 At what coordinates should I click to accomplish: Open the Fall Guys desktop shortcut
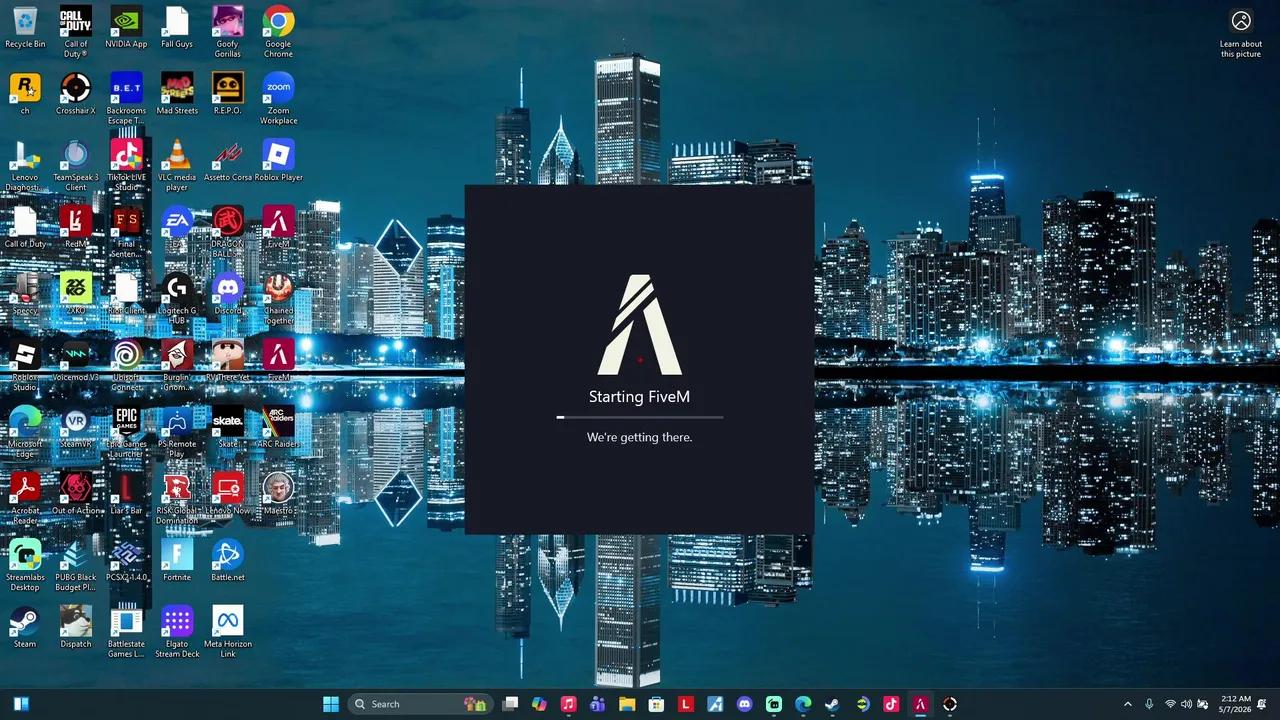point(177,28)
